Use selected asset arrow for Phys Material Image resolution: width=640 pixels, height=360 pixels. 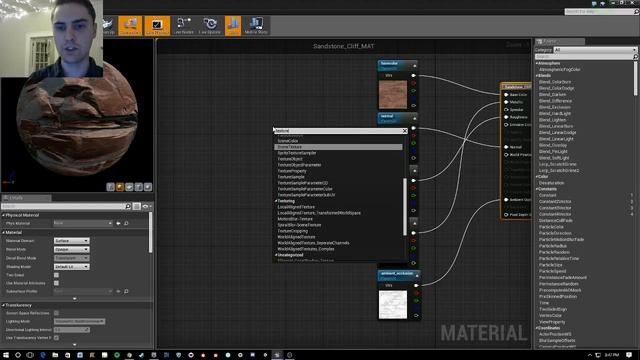118,223
